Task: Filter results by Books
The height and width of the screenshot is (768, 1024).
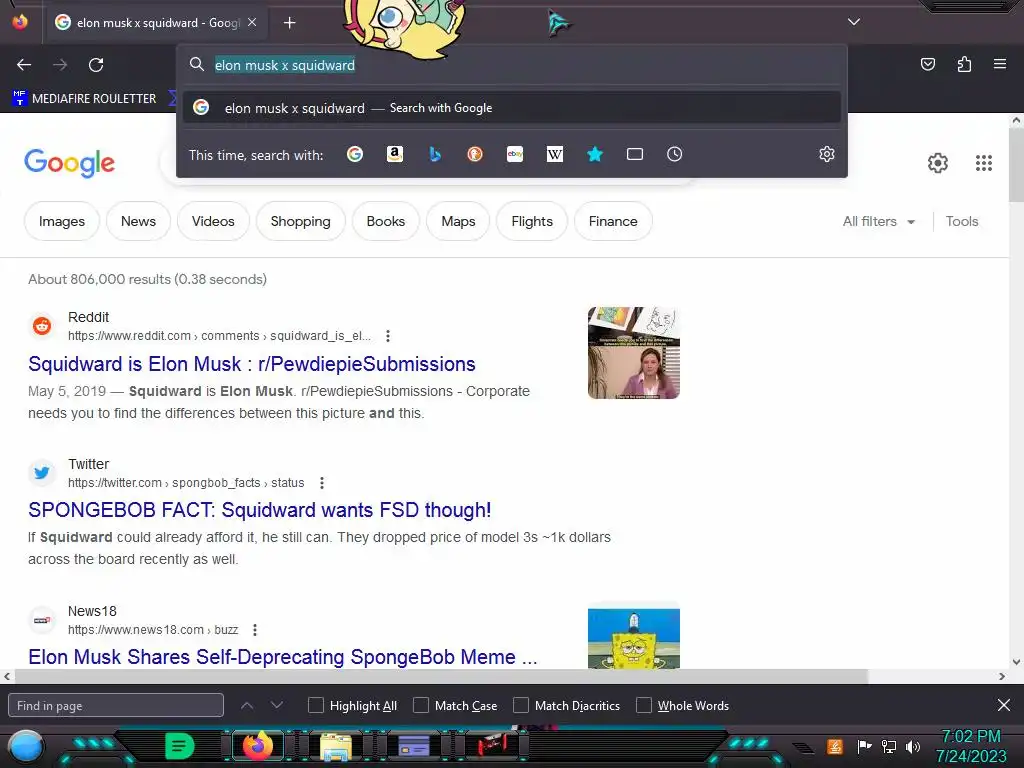Action: coord(385,221)
